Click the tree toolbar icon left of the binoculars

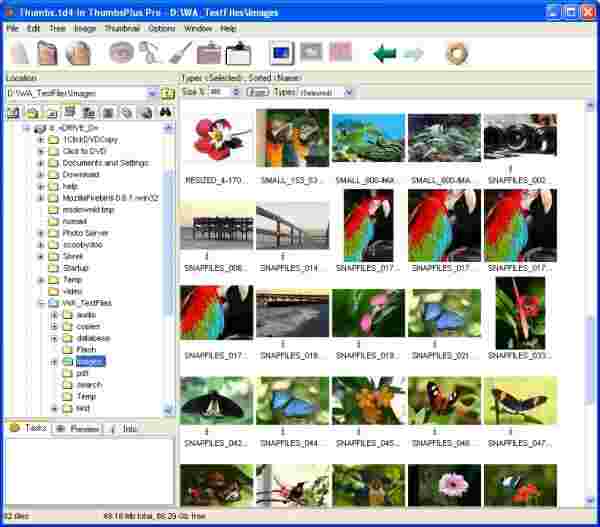pos(146,113)
